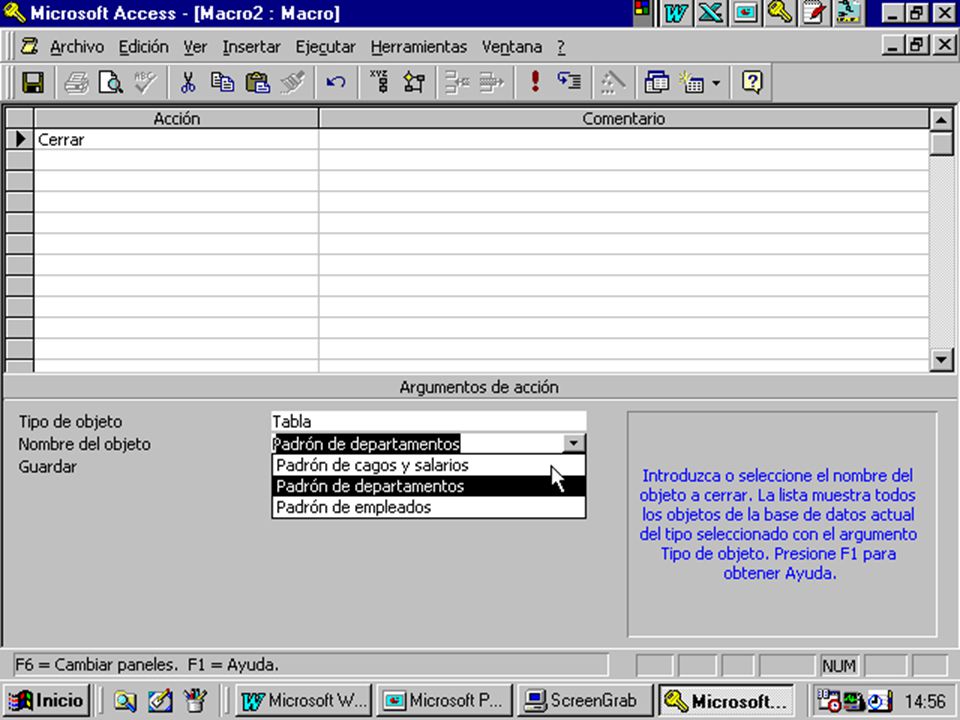Click the Print toolbar icon
The width and height of the screenshot is (960, 720).
(x=77, y=82)
